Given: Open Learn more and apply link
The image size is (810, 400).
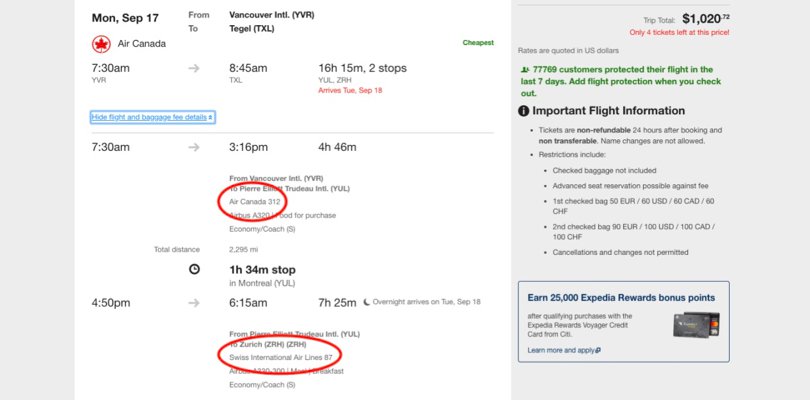Looking at the screenshot, I should click(x=564, y=350).
